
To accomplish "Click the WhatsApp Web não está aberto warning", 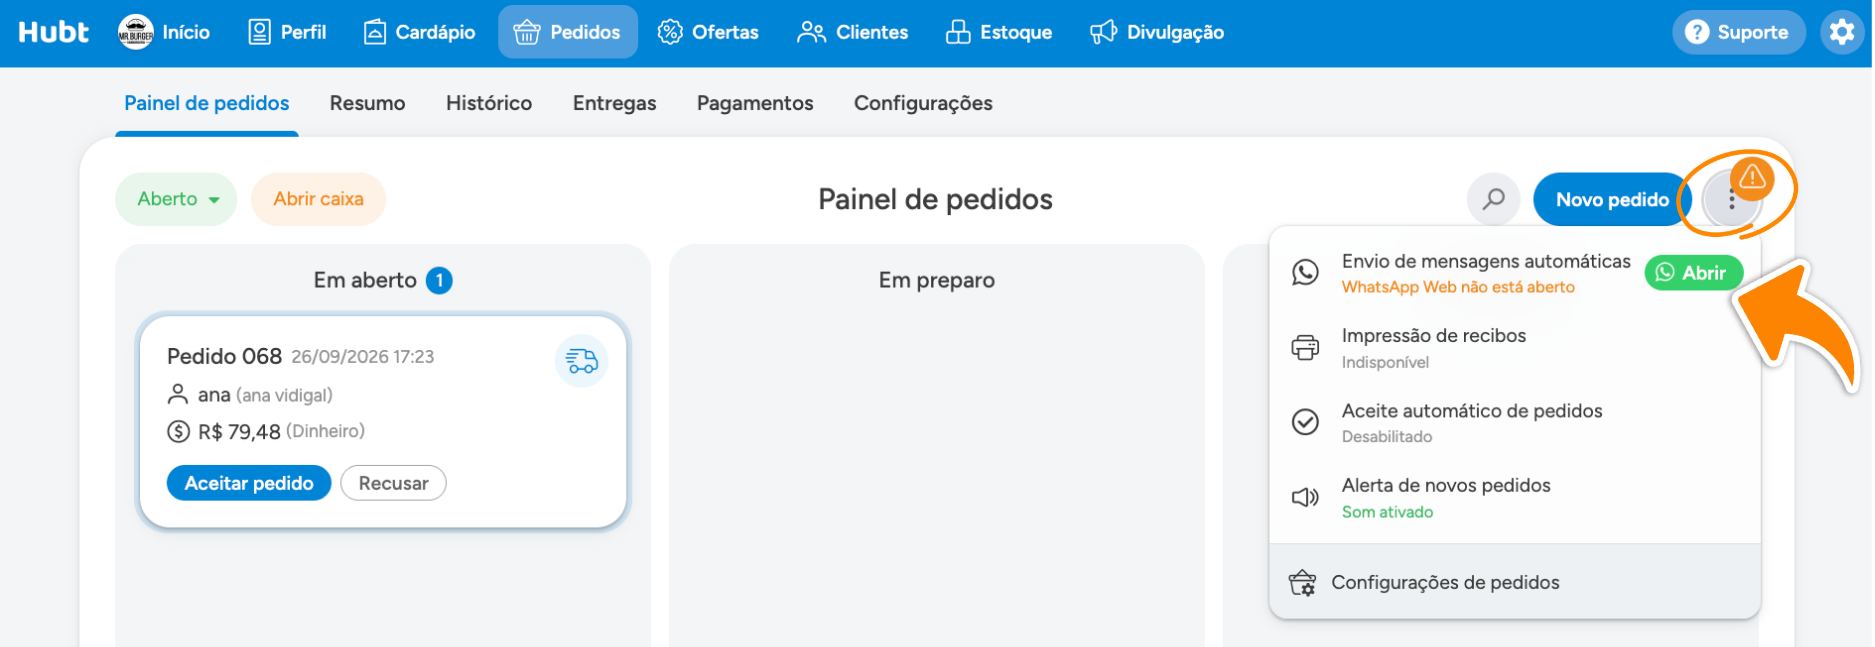I will pyautogui.click(x=1458, y=287).
